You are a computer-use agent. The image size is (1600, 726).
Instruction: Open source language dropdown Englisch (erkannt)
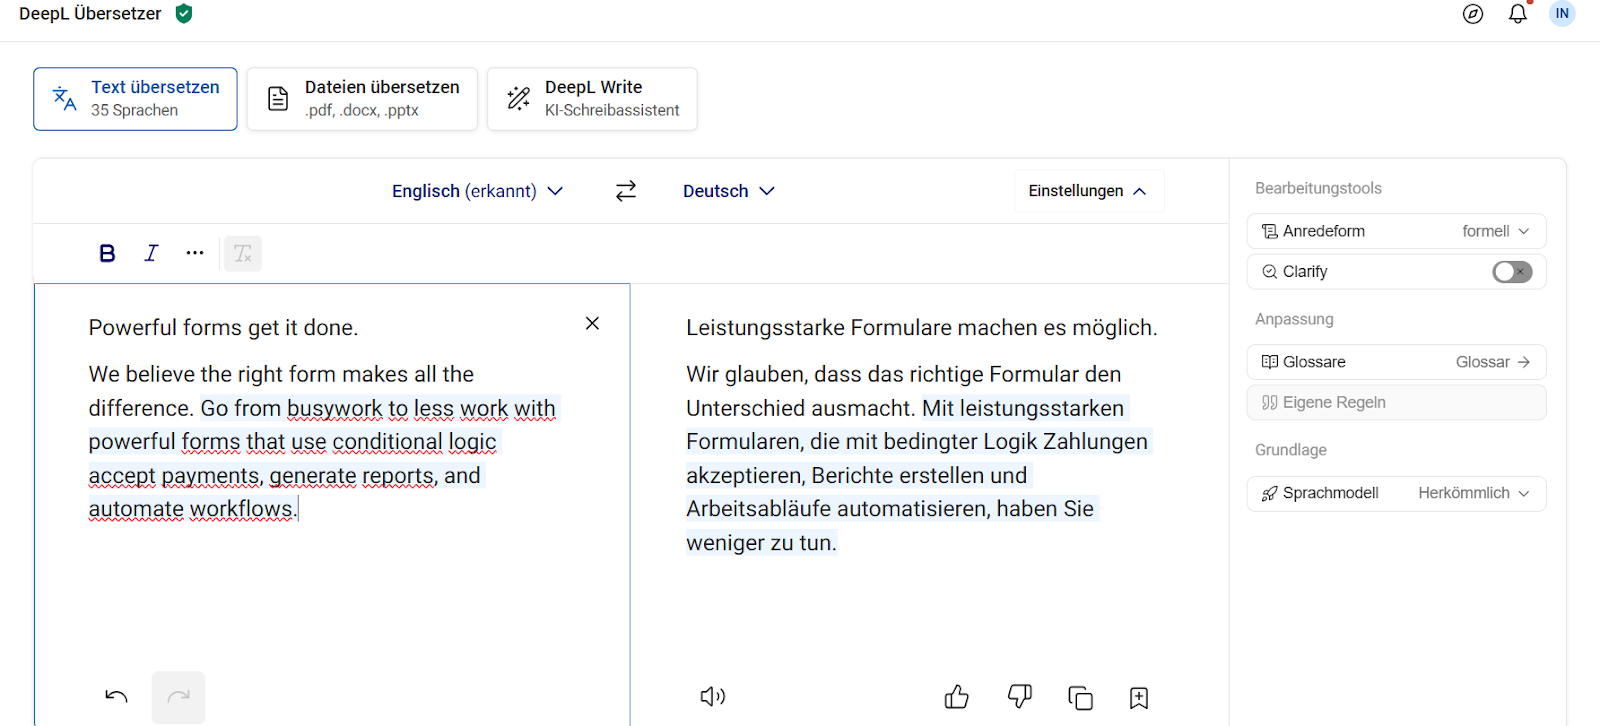click(477, 191)
